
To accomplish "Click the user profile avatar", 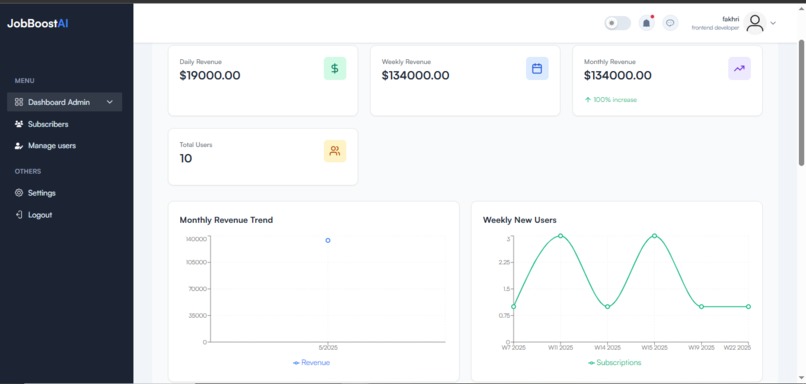I will (x=755, y=23).
